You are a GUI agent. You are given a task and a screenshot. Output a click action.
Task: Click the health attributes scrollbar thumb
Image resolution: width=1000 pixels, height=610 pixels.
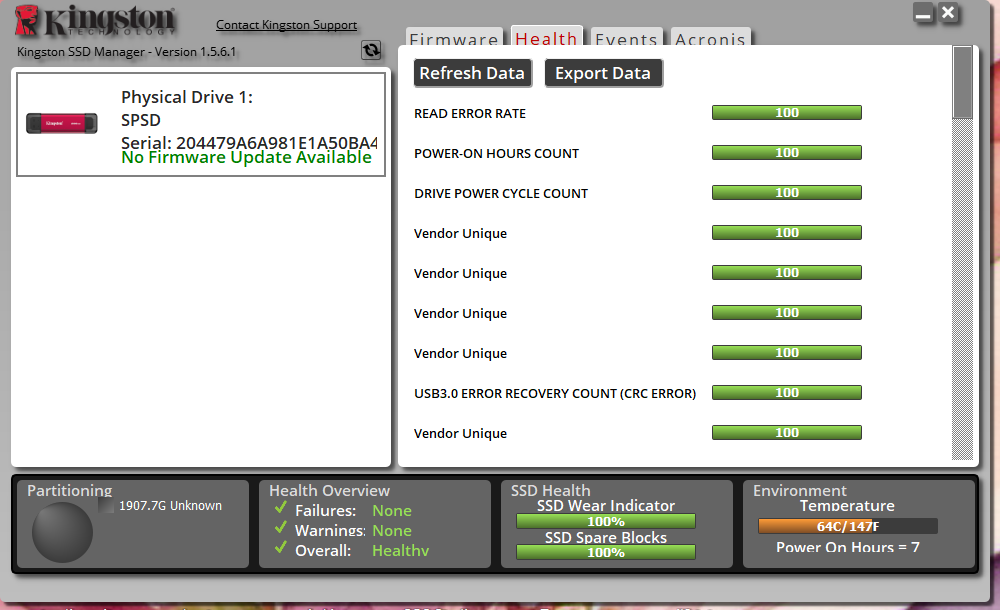[x=962, y=83]
